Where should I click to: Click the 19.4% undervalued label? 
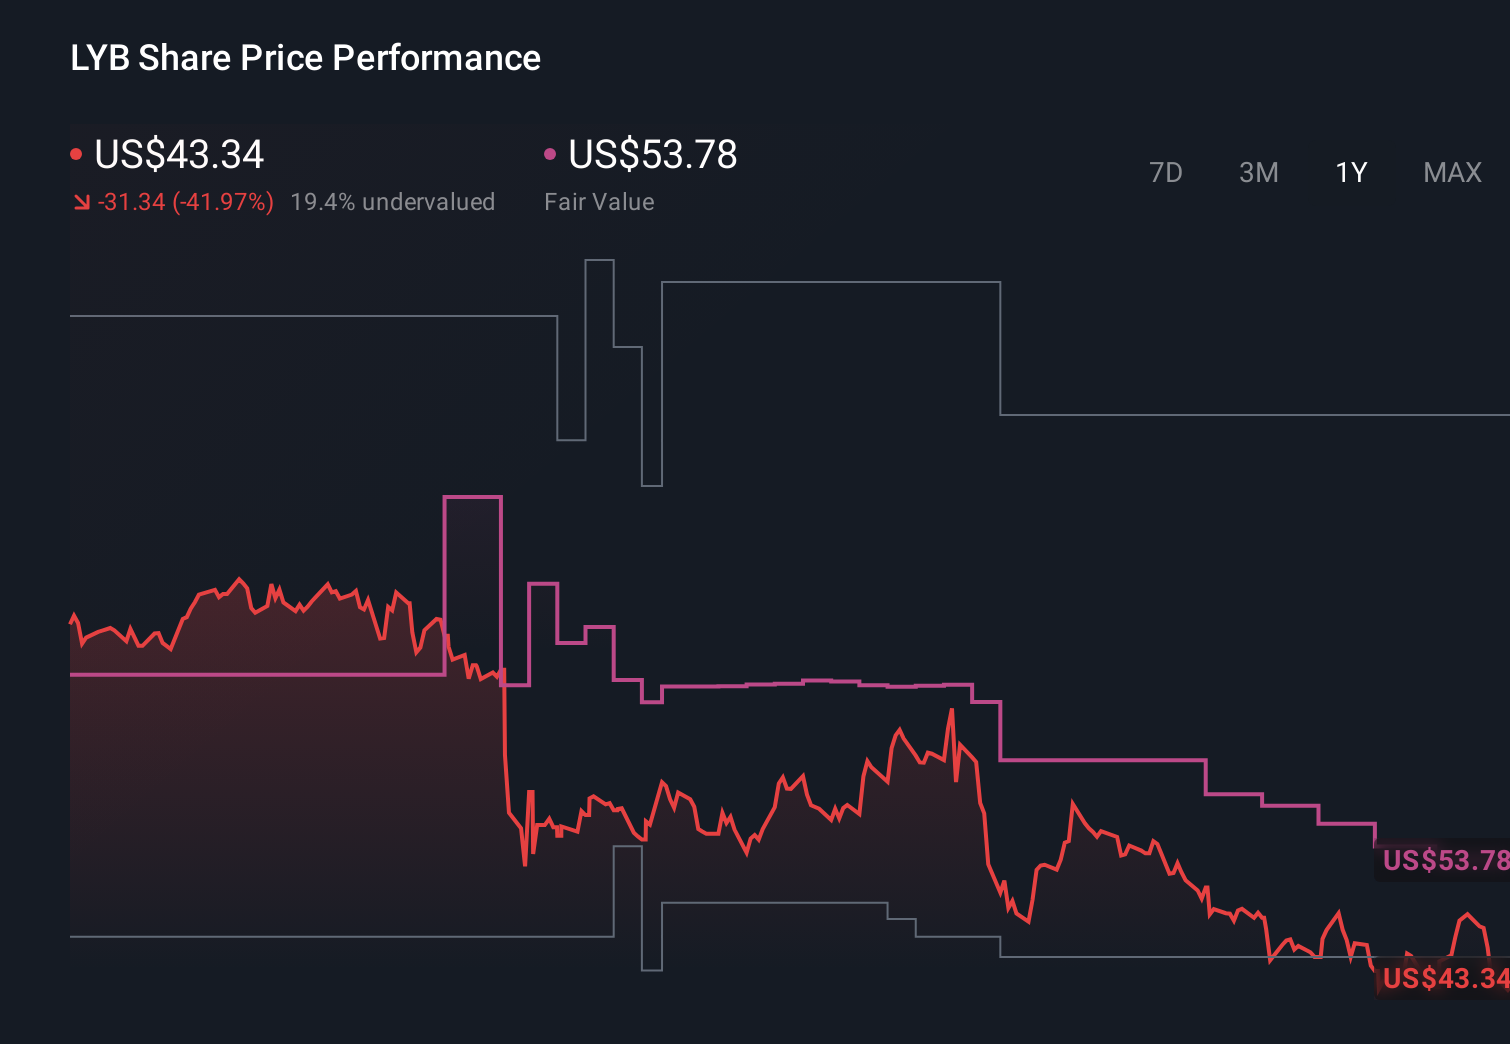(393, 202)
